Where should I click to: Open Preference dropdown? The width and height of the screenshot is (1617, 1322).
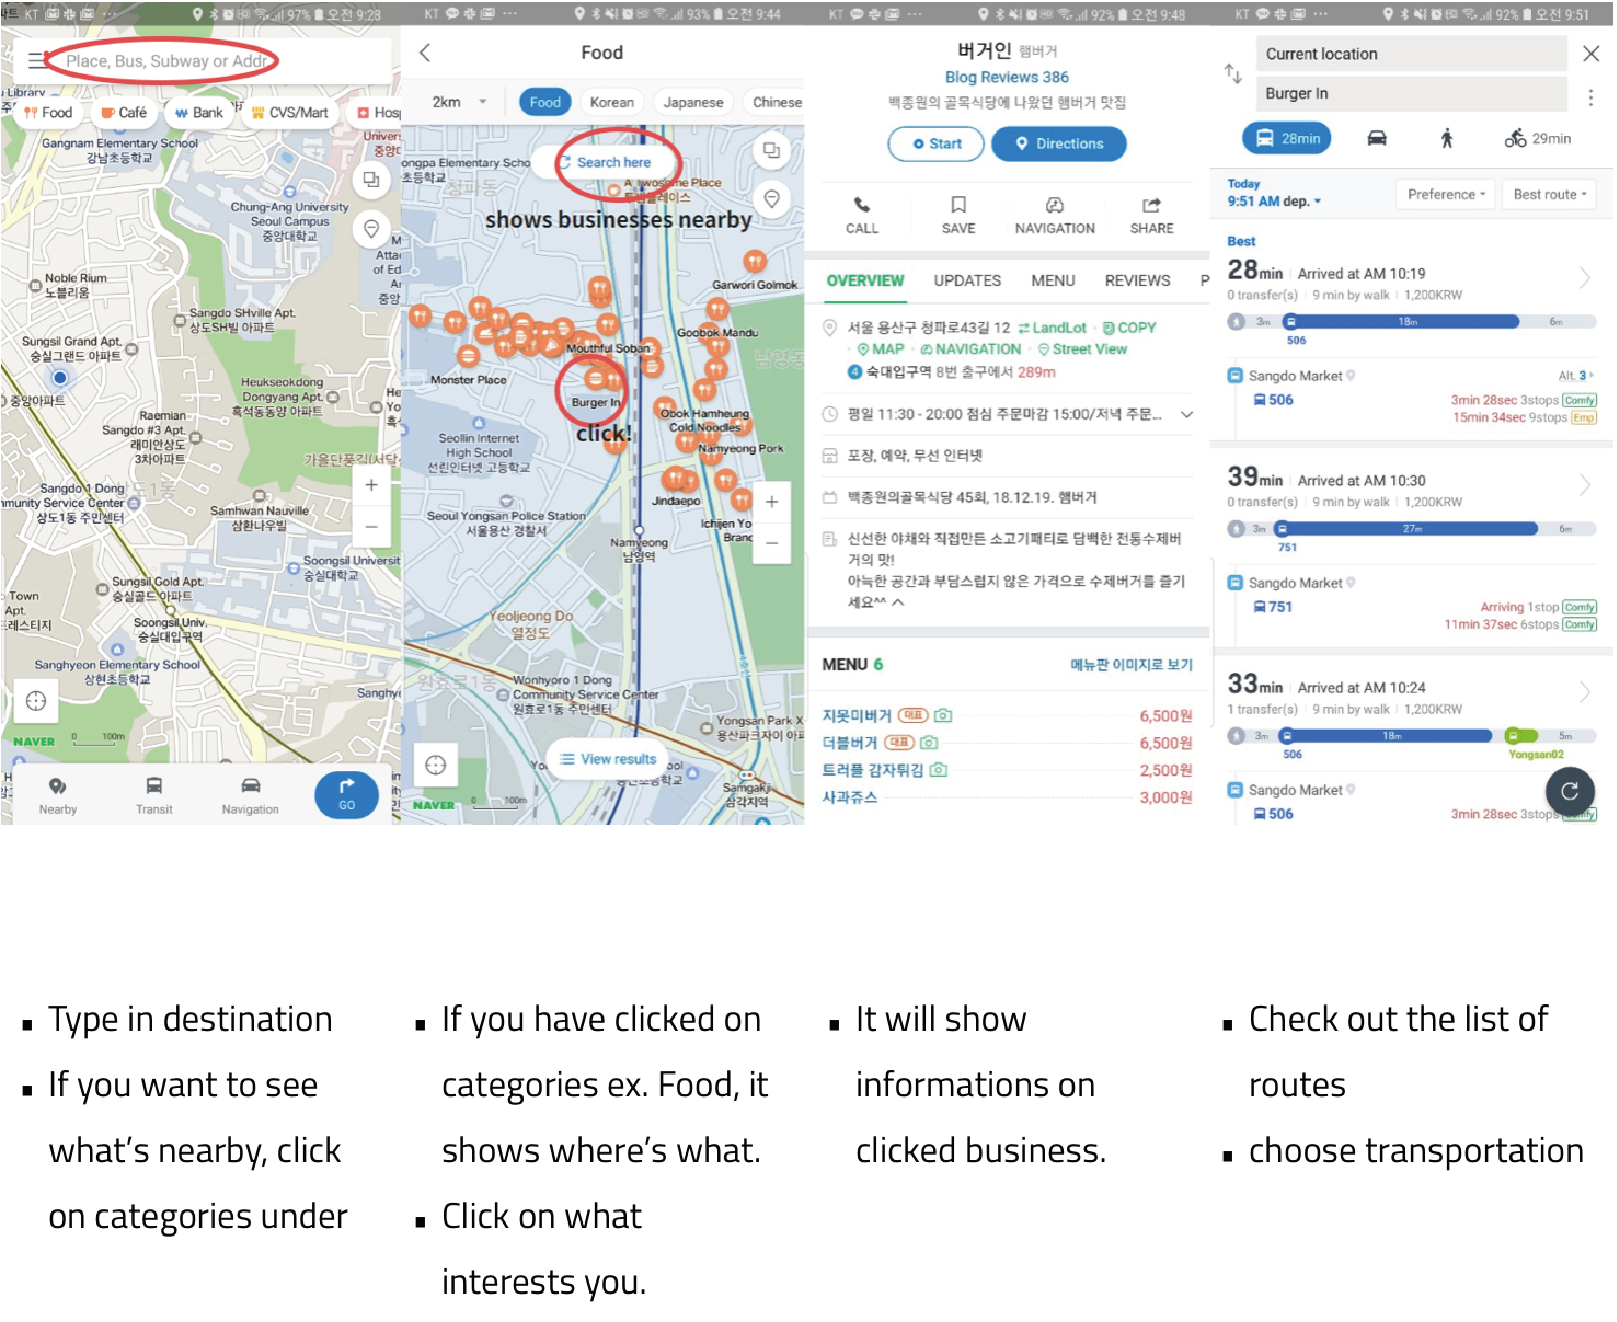tap(1446, 194)
